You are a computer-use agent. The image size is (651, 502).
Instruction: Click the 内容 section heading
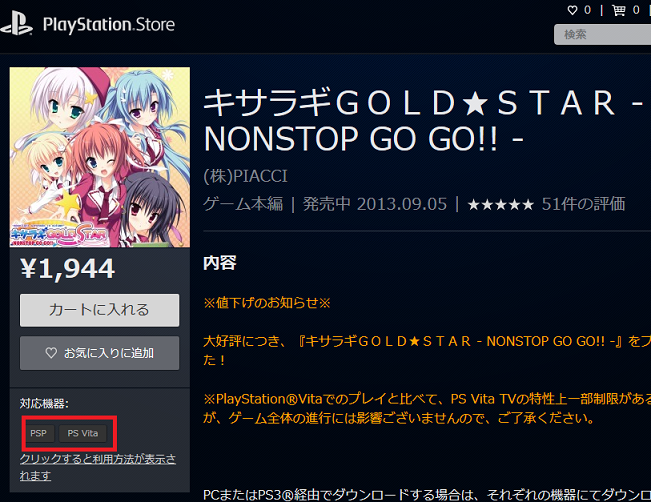[x=220, y=263]
